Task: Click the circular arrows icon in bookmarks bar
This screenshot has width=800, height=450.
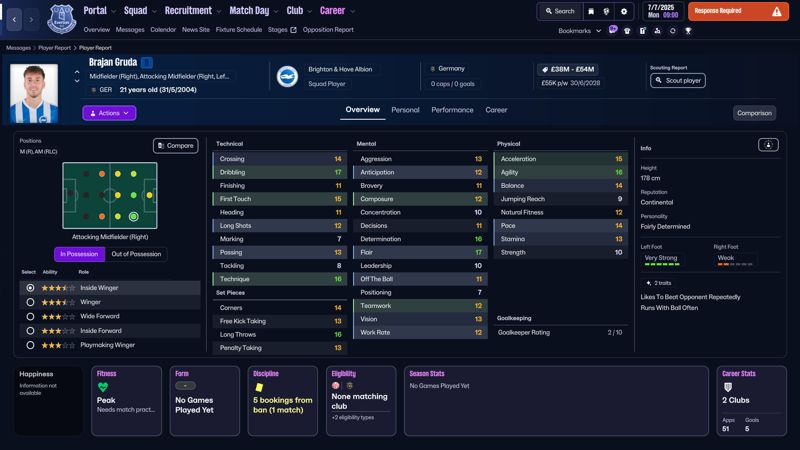Action: click(672, 31)
